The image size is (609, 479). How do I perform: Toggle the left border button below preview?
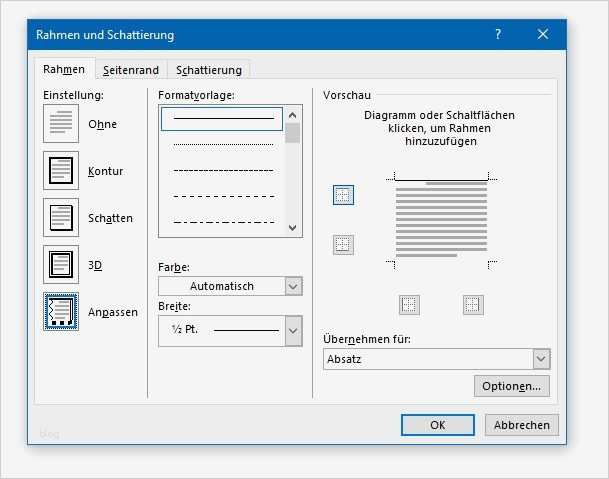[x=409, y=305]
